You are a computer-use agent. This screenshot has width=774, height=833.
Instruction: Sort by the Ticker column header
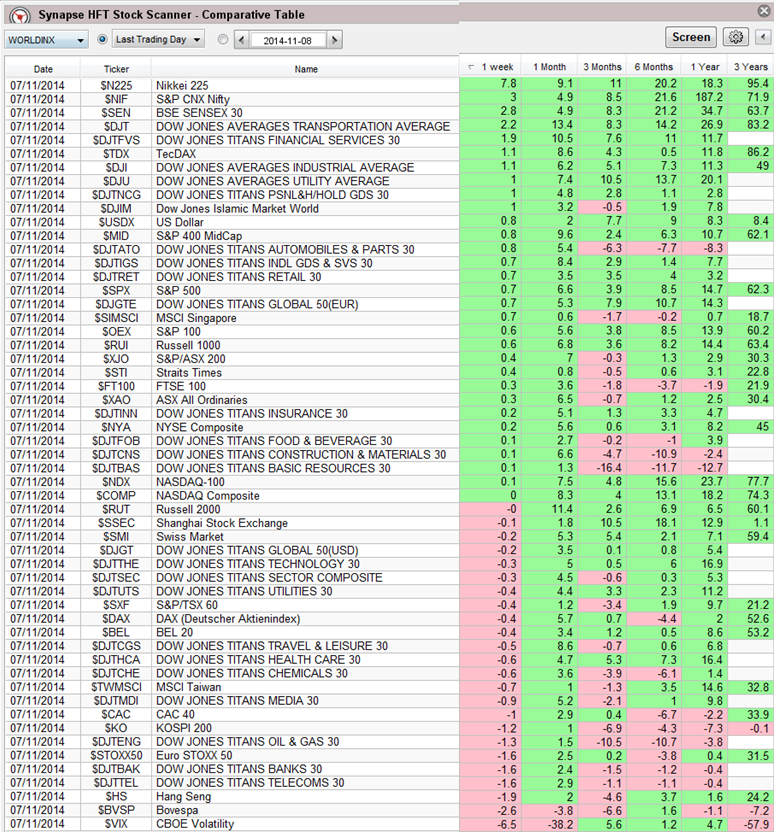click(x=116, y=69)
